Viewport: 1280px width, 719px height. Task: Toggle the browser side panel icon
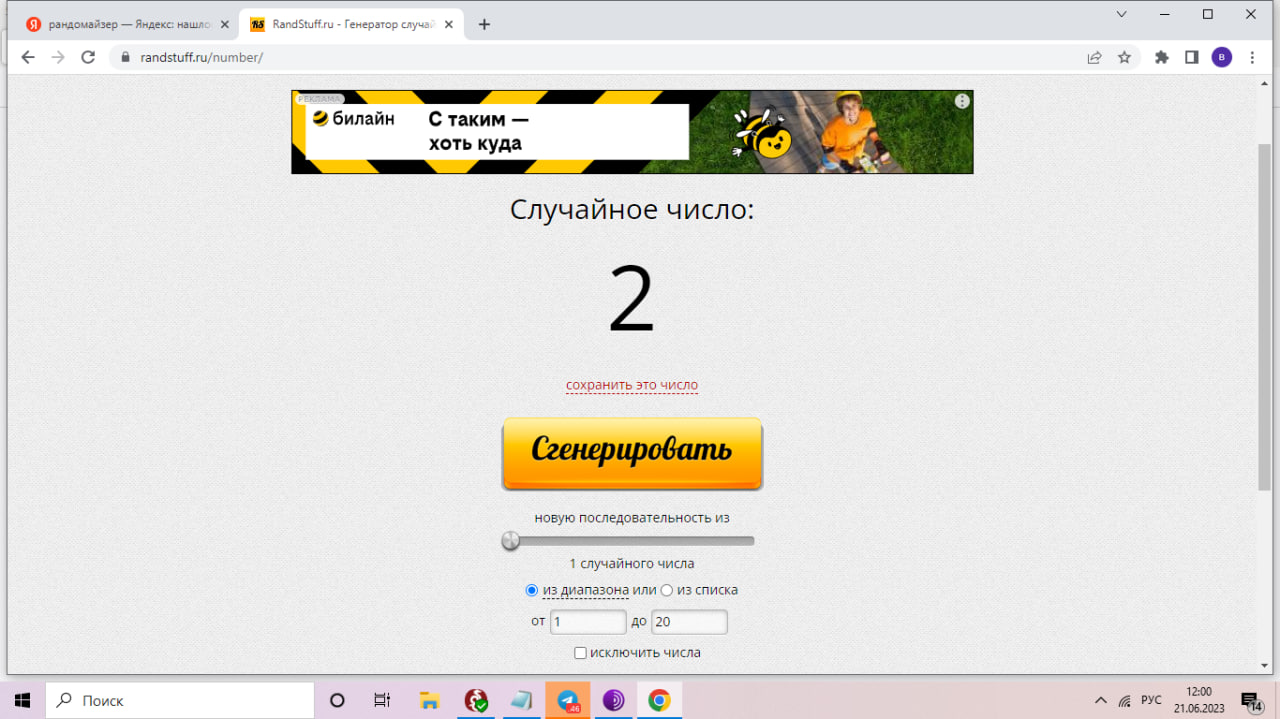tap(1191, 57)
